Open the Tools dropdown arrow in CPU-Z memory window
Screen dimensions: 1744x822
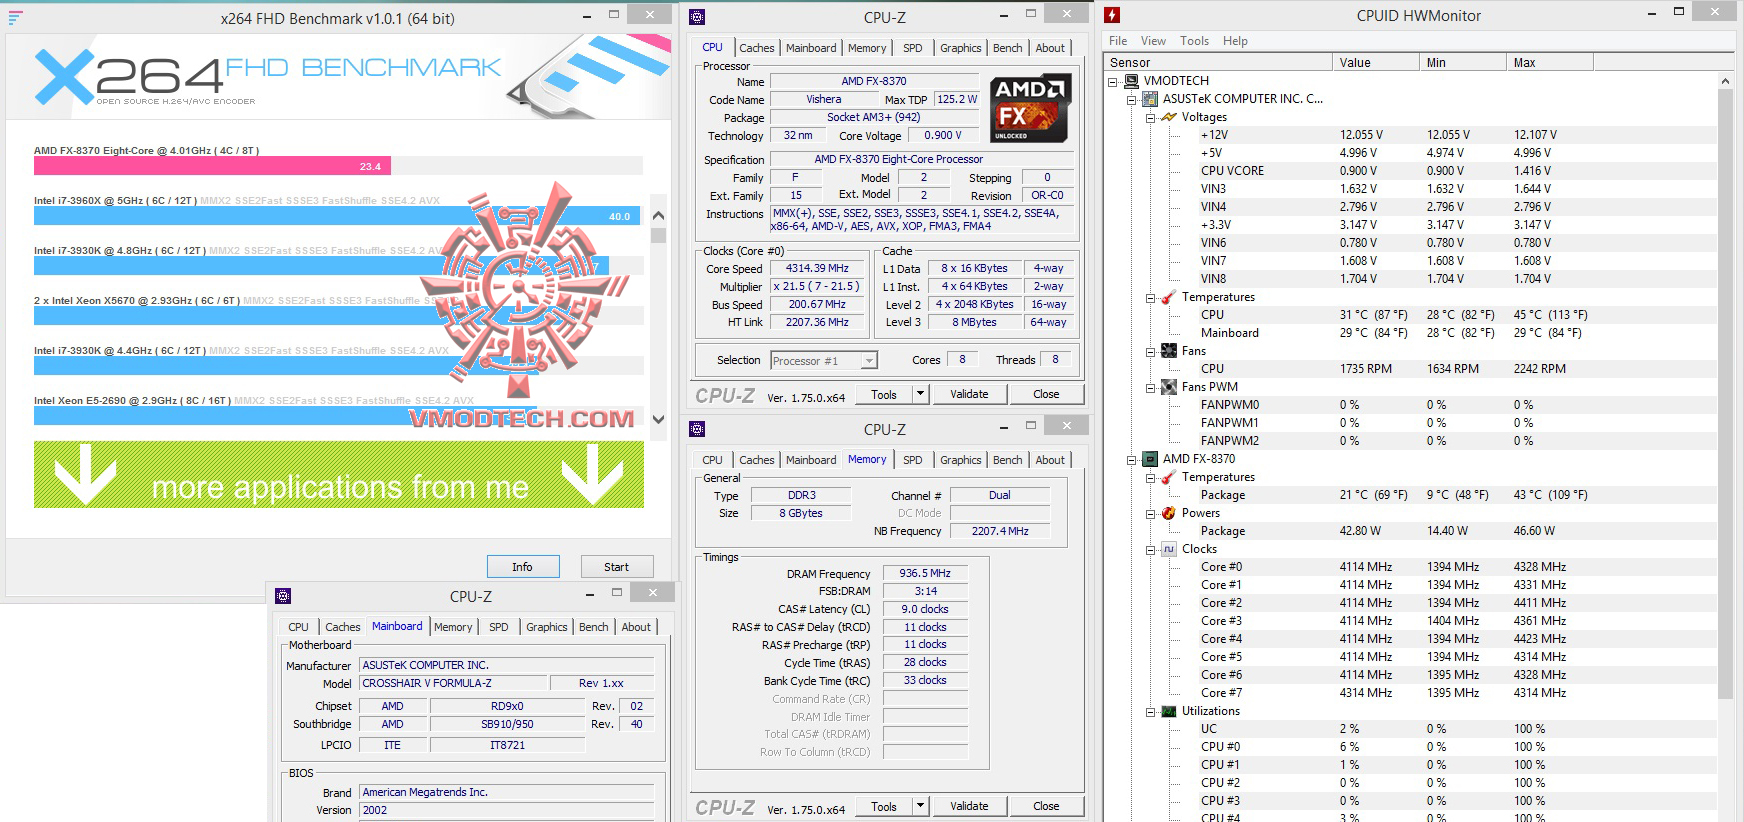tap(920, 806)
